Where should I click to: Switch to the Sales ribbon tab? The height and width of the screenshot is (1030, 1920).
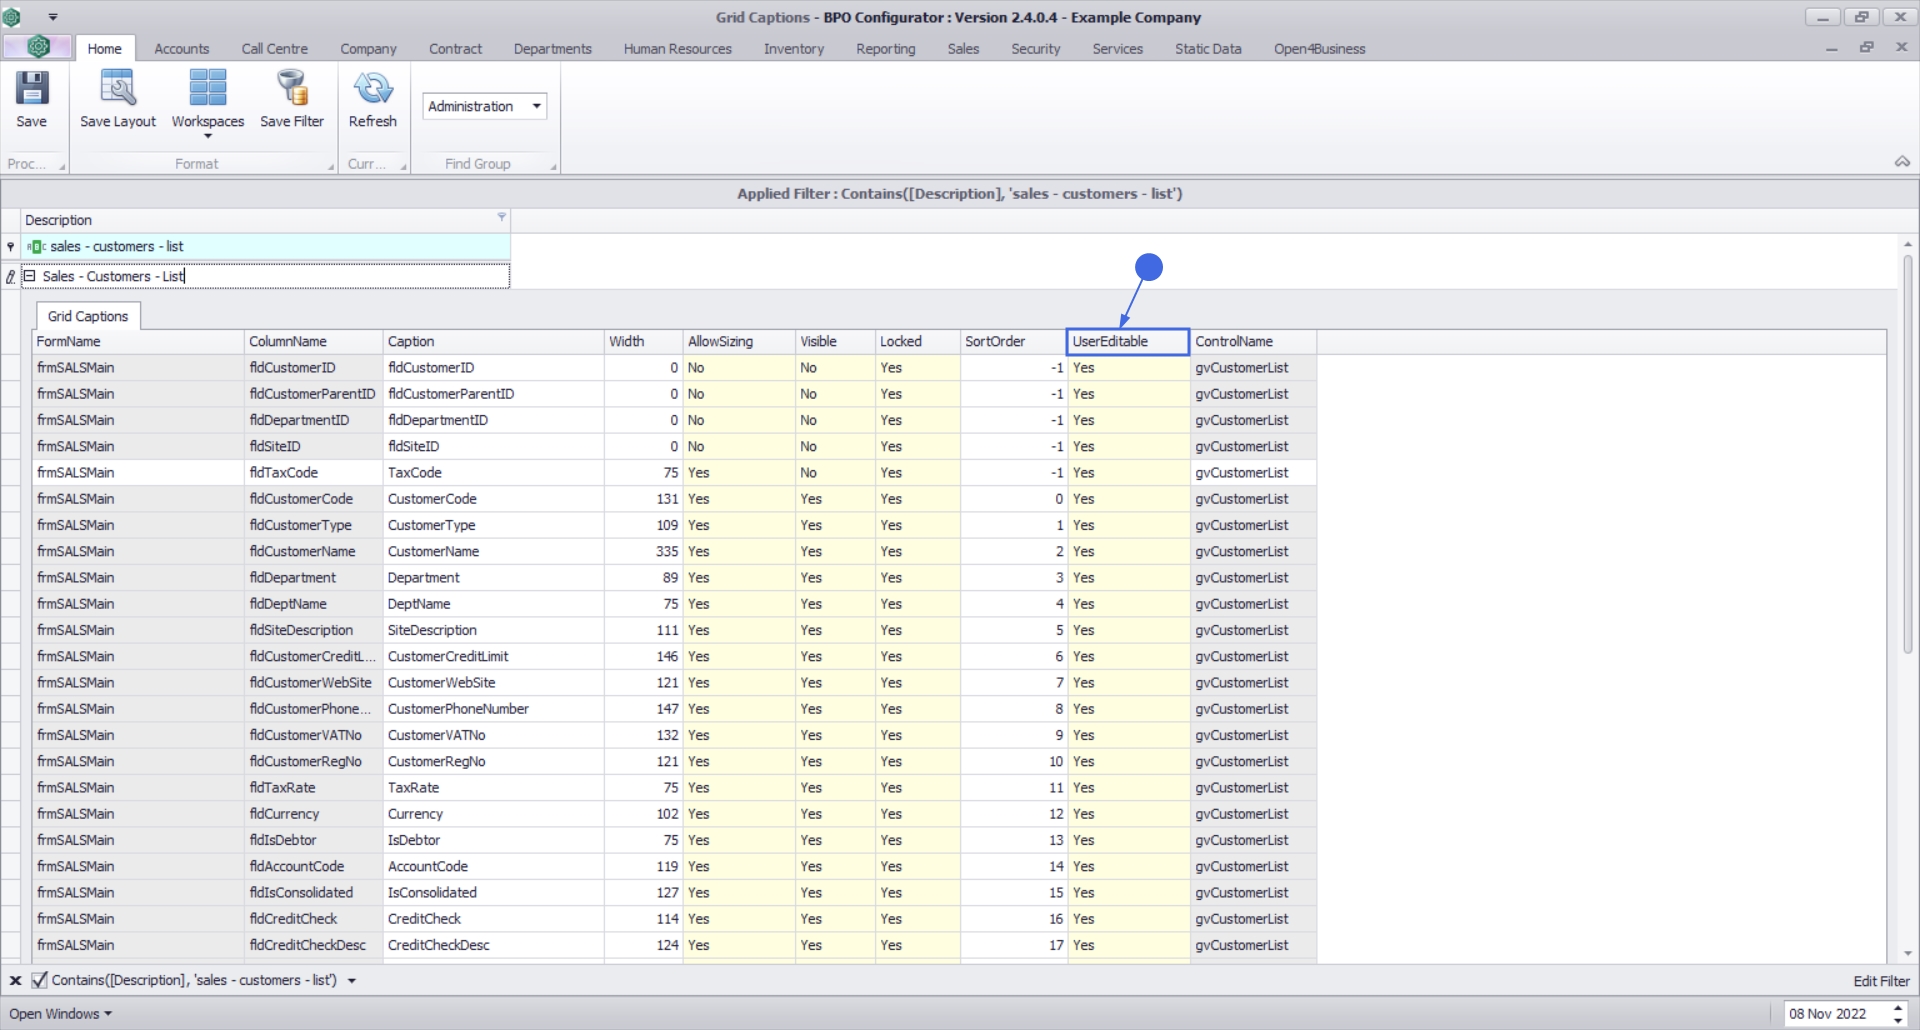pyautogui.click(x=962, y=49)
